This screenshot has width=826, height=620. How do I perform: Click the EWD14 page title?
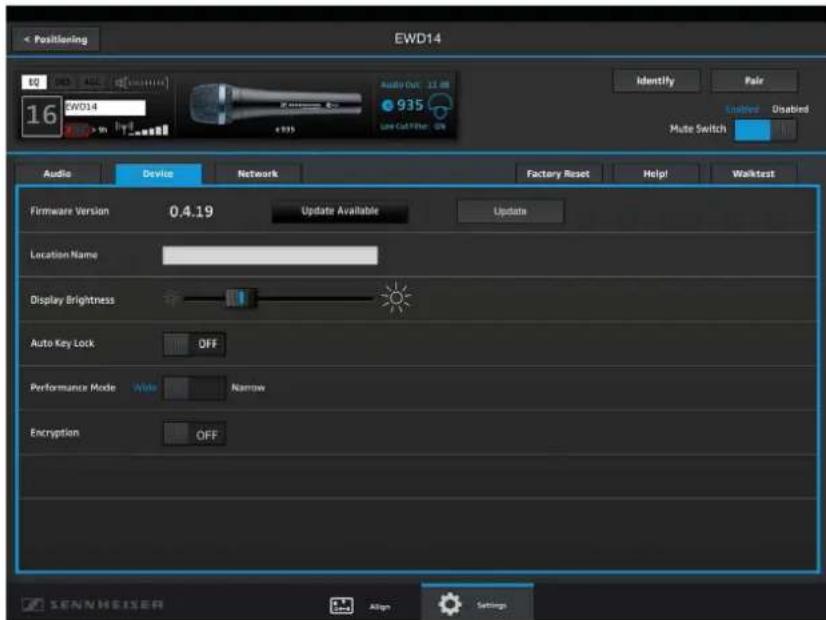418,38
